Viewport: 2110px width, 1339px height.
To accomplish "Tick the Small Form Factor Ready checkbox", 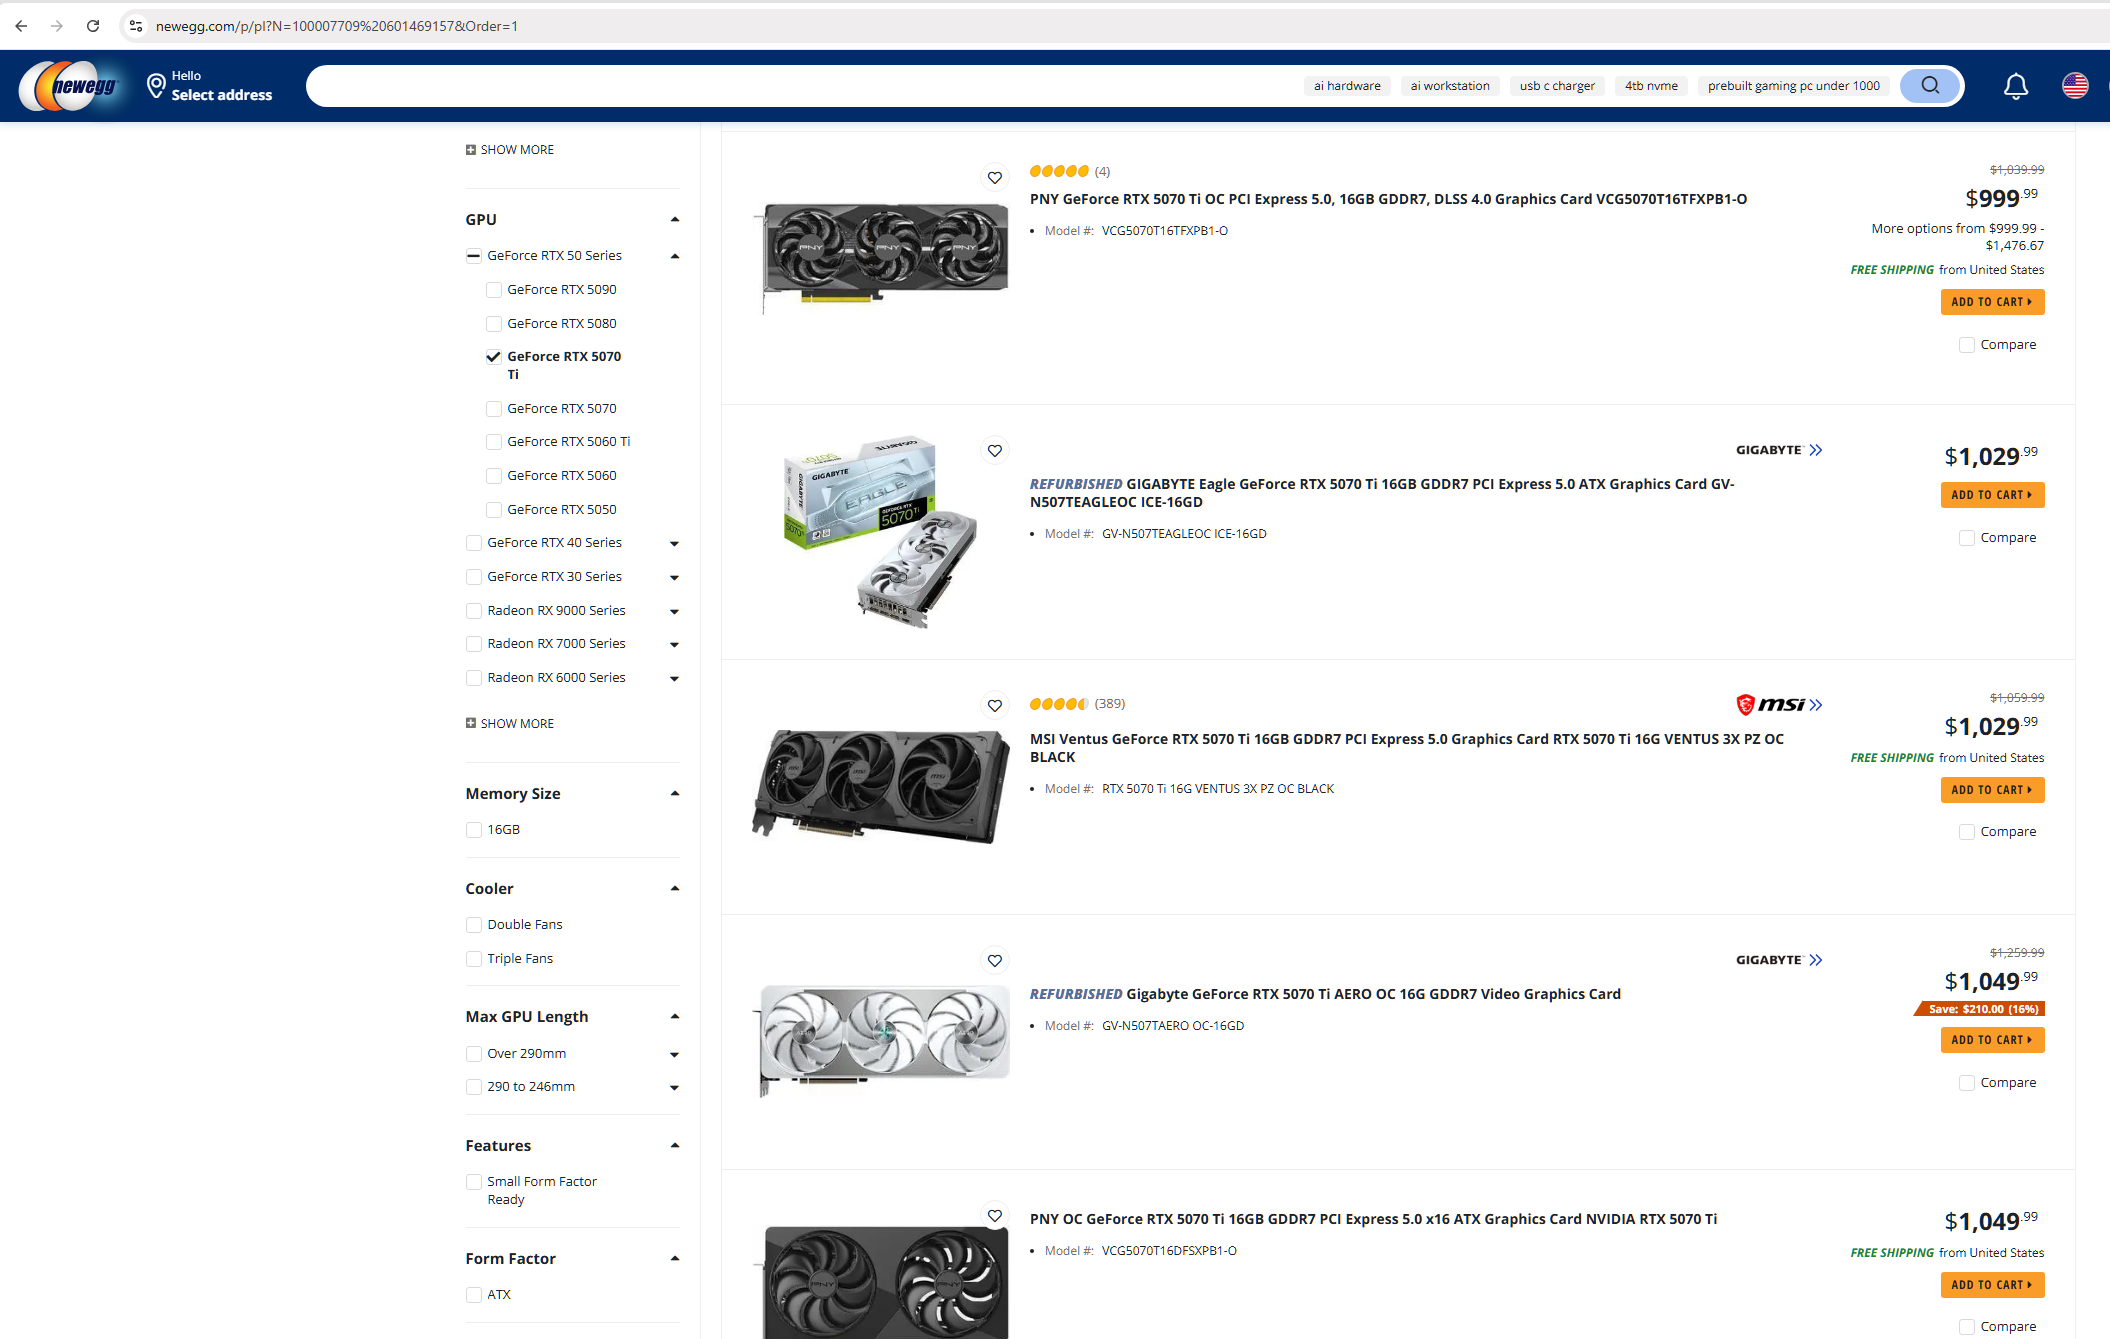I will pos(474,1182).
